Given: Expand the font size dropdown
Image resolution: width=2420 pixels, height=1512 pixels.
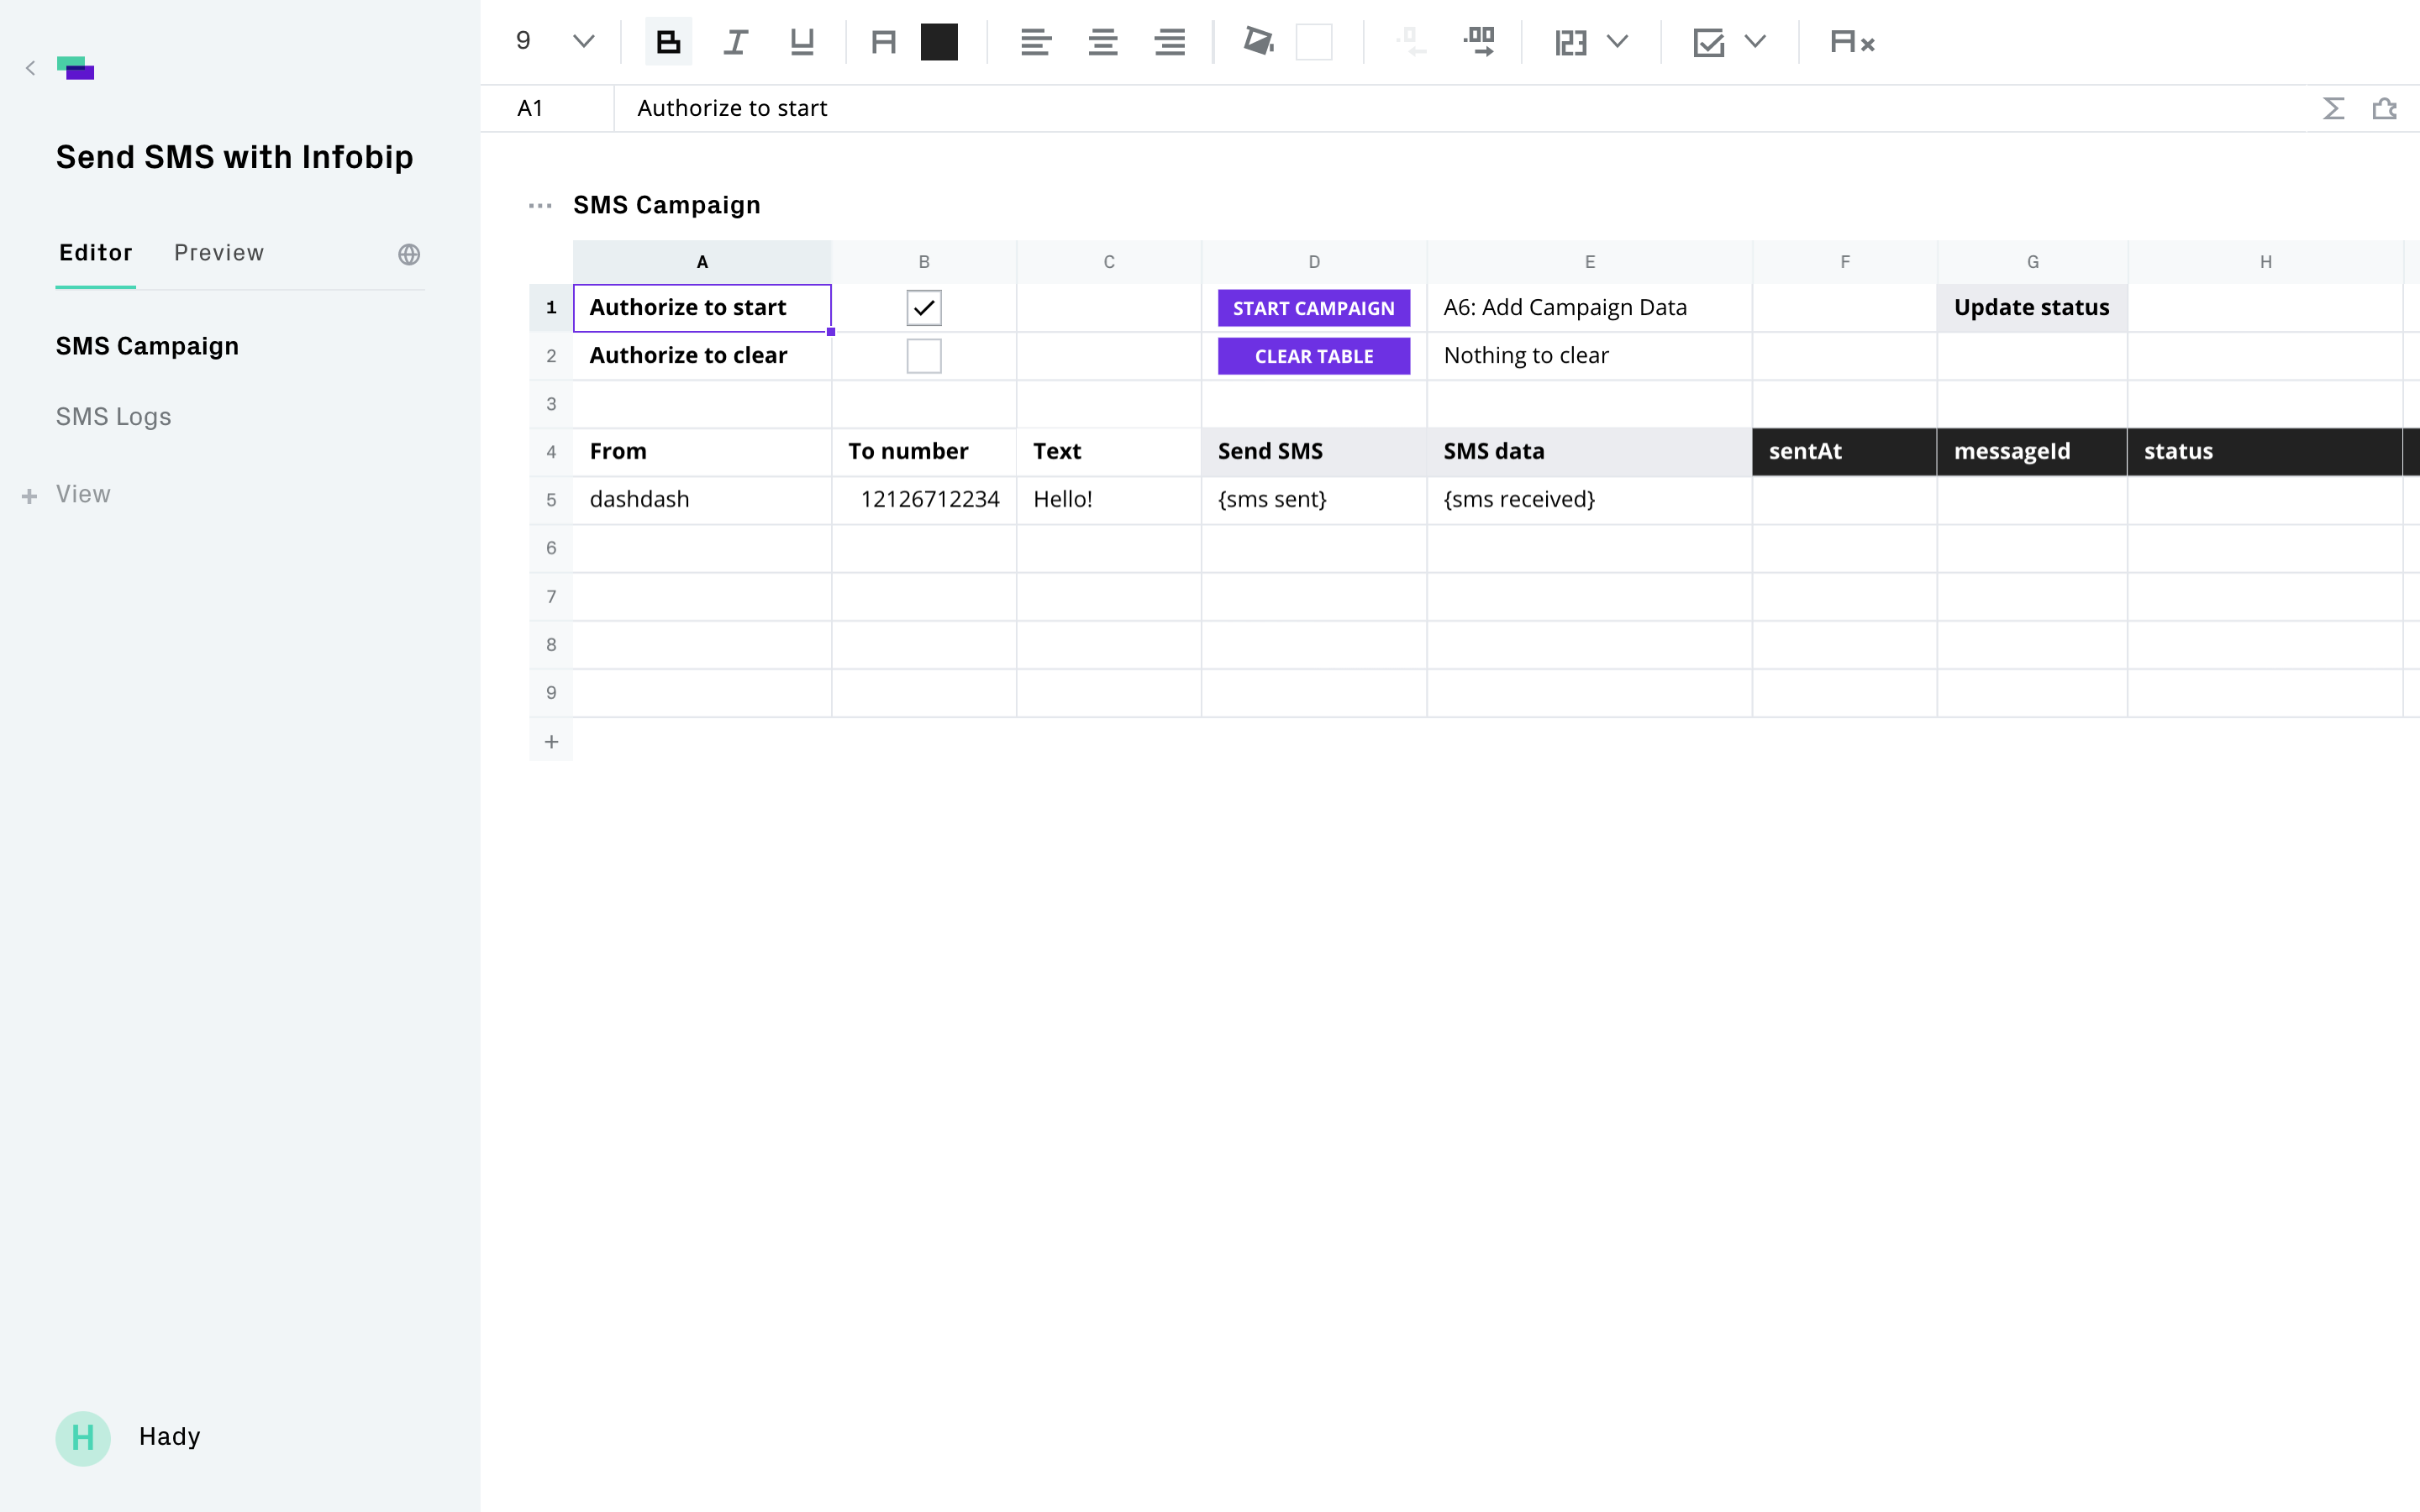Looking at the screenshot, I should coord(583,42).
